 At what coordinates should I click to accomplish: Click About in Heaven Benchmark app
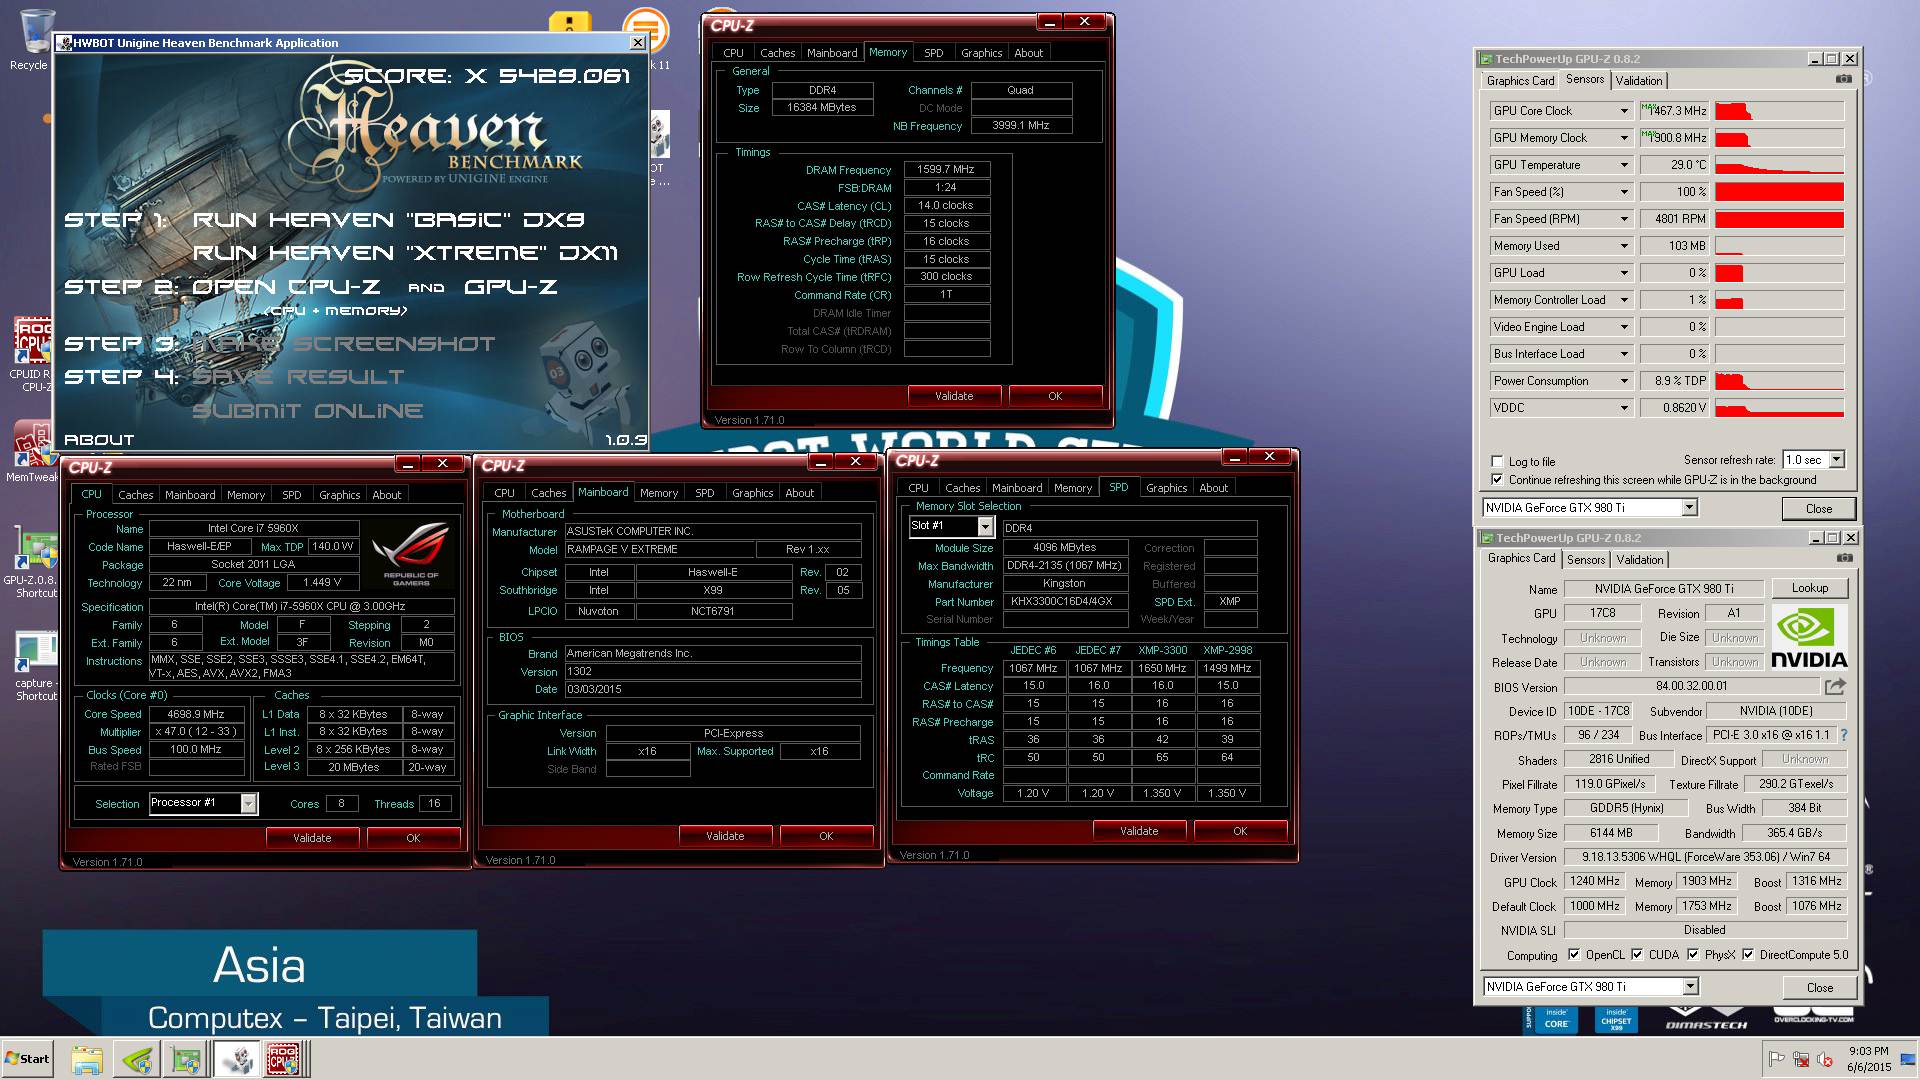(99, 440)
